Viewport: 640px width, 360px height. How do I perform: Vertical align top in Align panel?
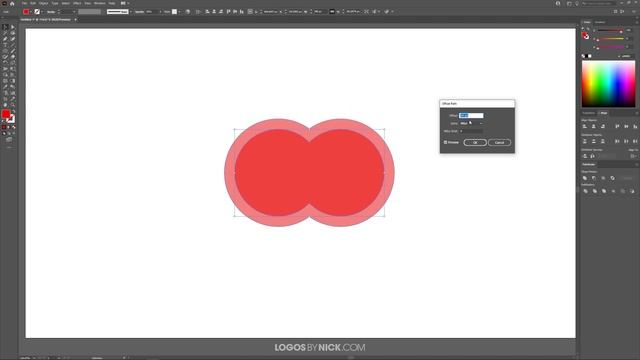pos(617,126)
